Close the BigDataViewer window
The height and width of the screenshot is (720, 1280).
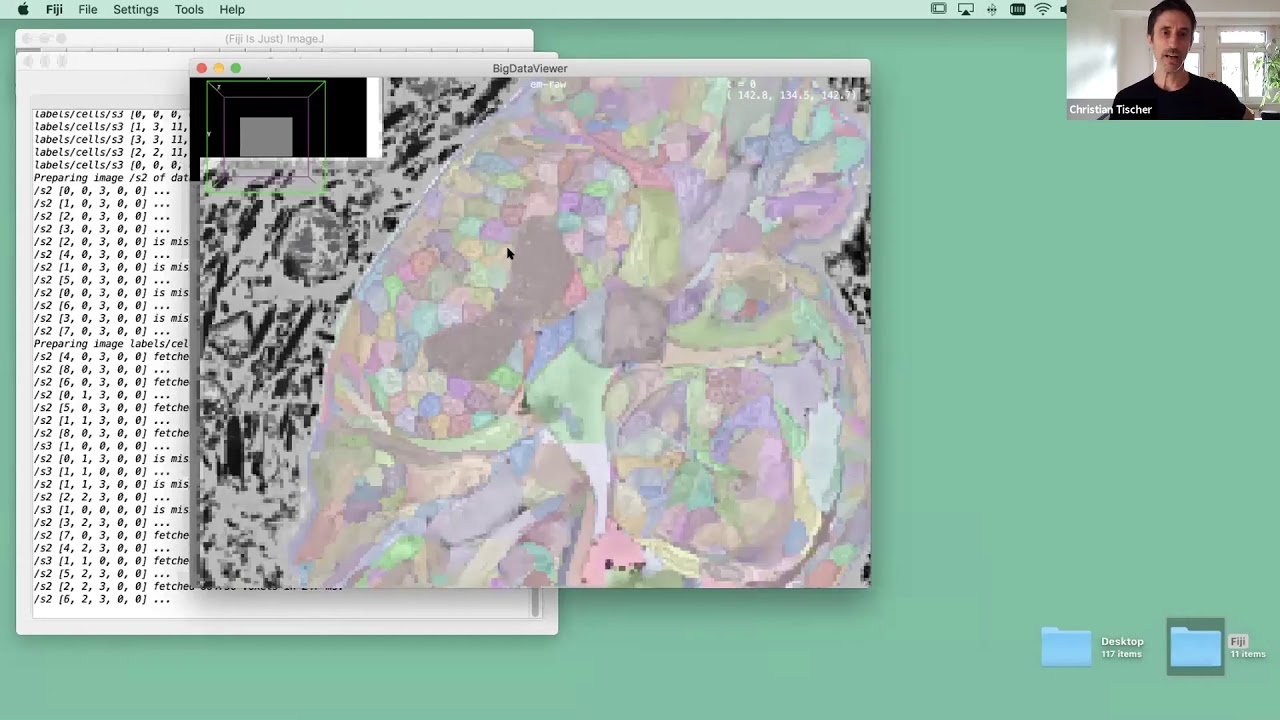pos(202,68)
